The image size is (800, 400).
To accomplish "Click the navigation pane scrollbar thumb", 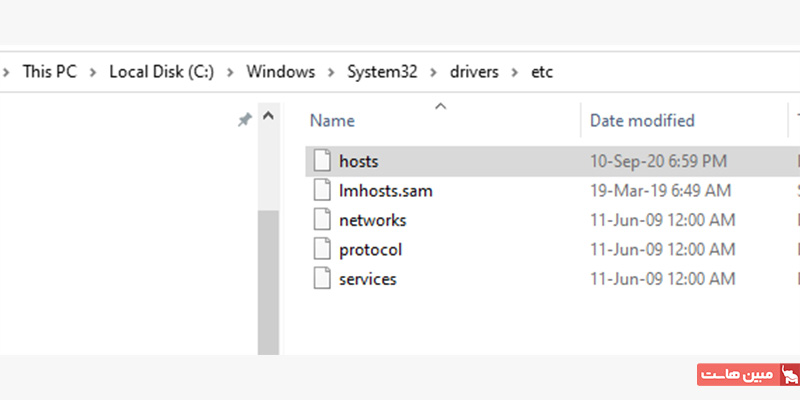I will click(x=268, y=280).
